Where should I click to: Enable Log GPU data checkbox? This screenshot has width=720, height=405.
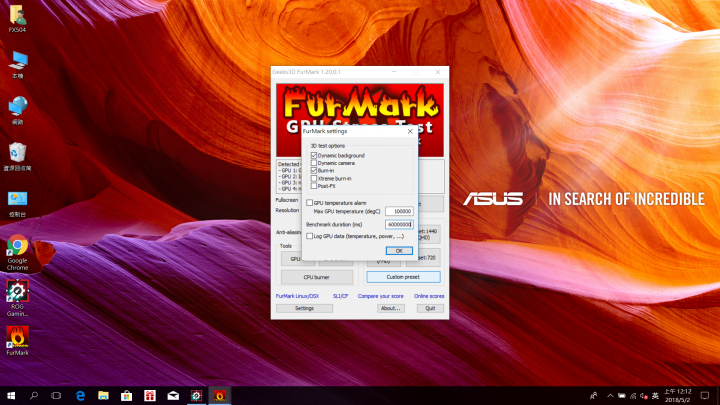click(x=309, y=236)
